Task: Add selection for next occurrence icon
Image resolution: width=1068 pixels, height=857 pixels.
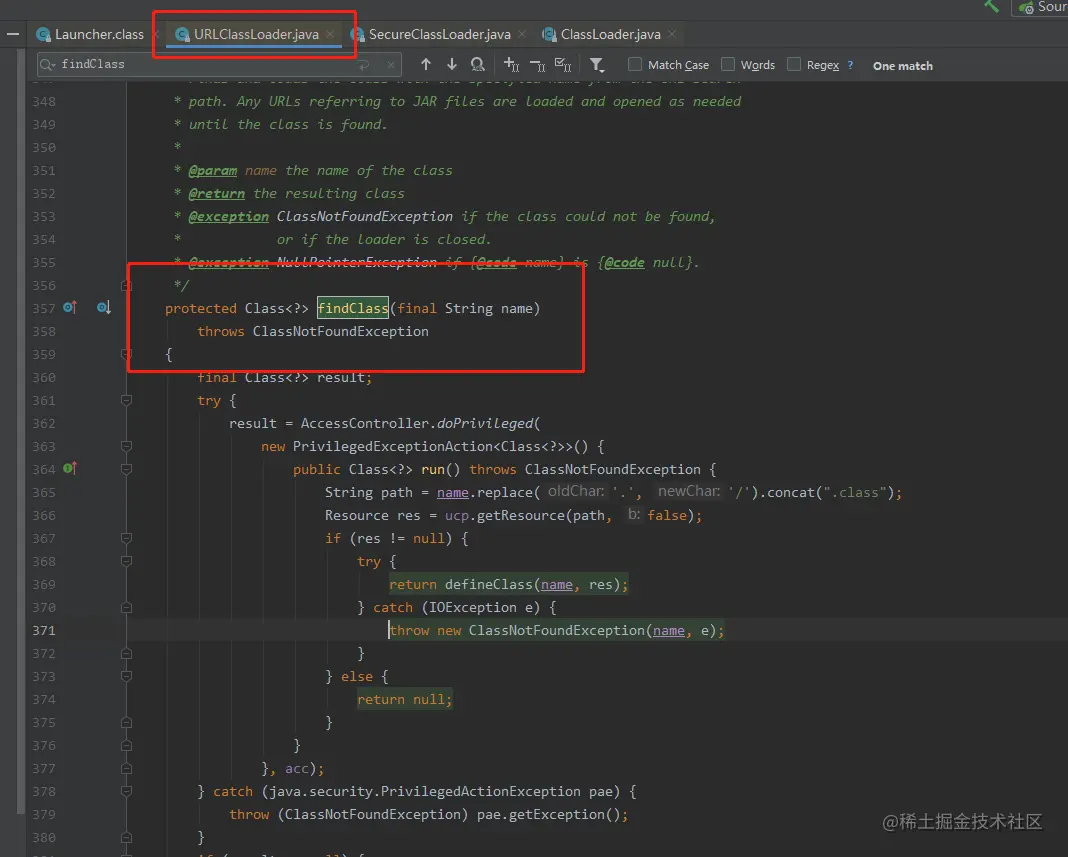Action: coord(511,64)
